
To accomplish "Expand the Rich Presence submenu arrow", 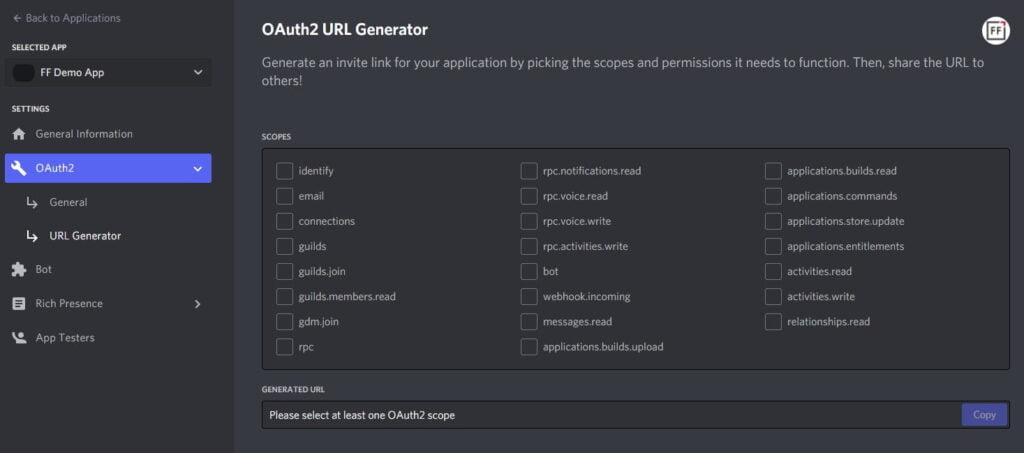I will pyautogui.click(x=197, y=304).
